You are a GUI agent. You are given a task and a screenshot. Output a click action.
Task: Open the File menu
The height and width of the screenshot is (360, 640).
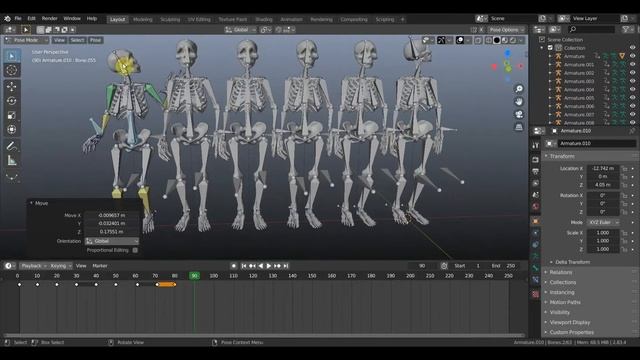click(18, 19)
